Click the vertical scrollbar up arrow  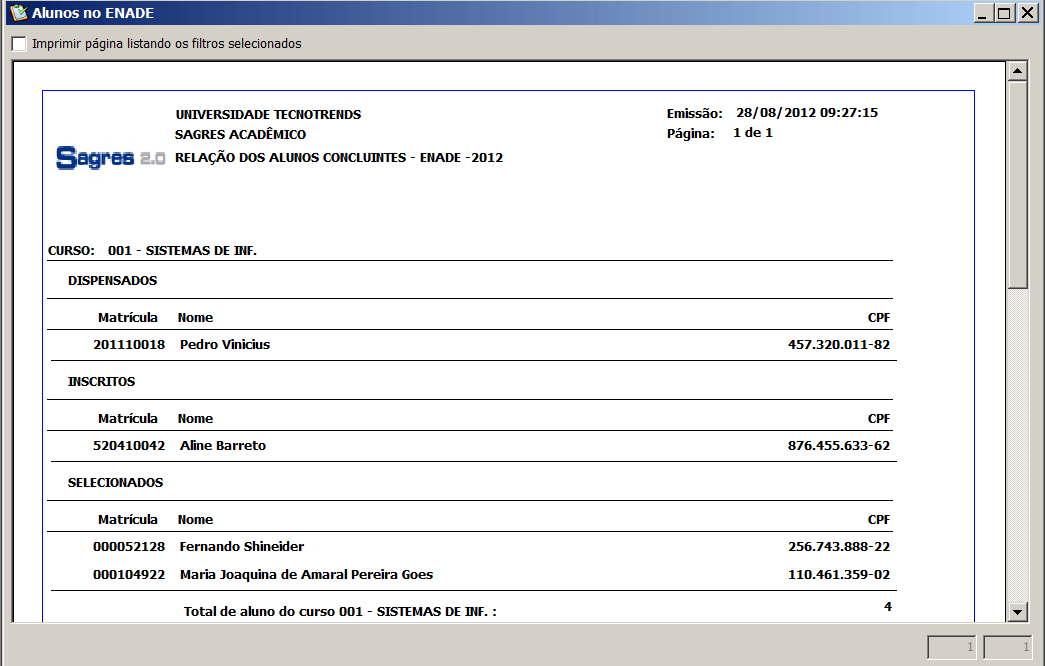pos(1018,71)
